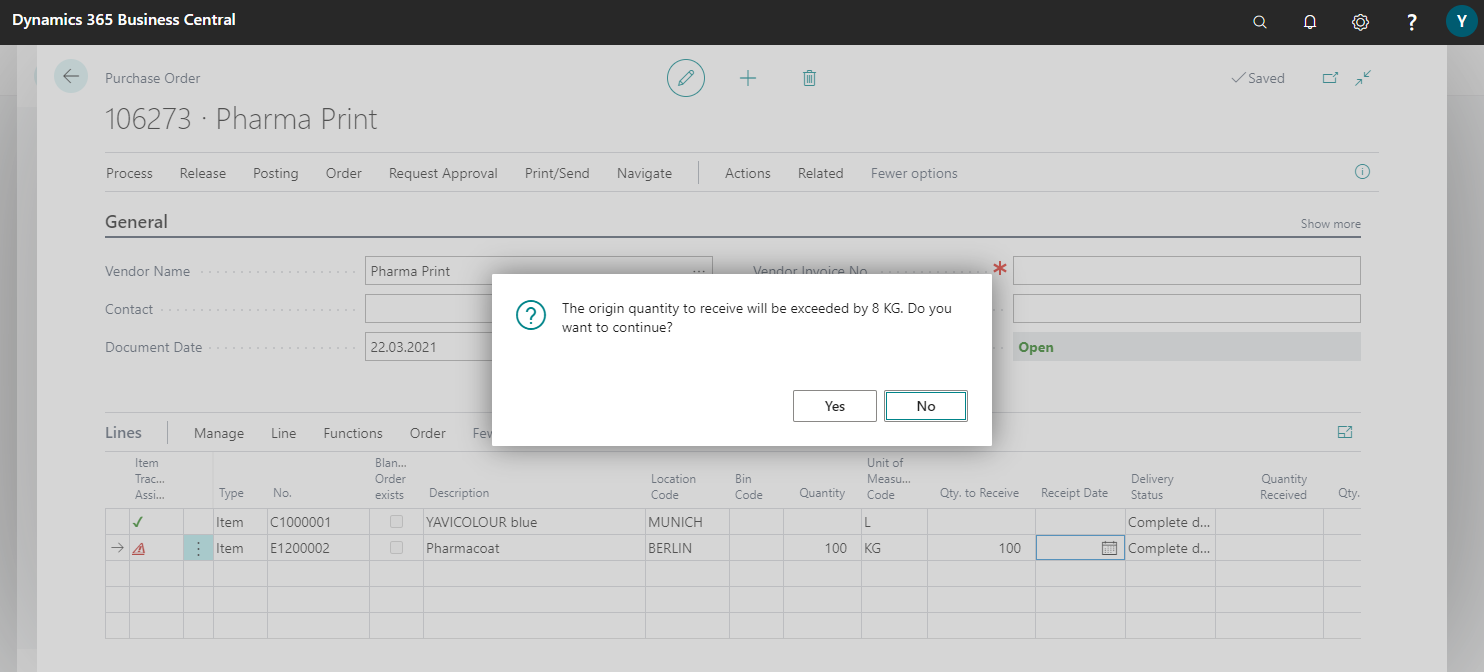Click Show more in General section

click(x=1330, y=224)
